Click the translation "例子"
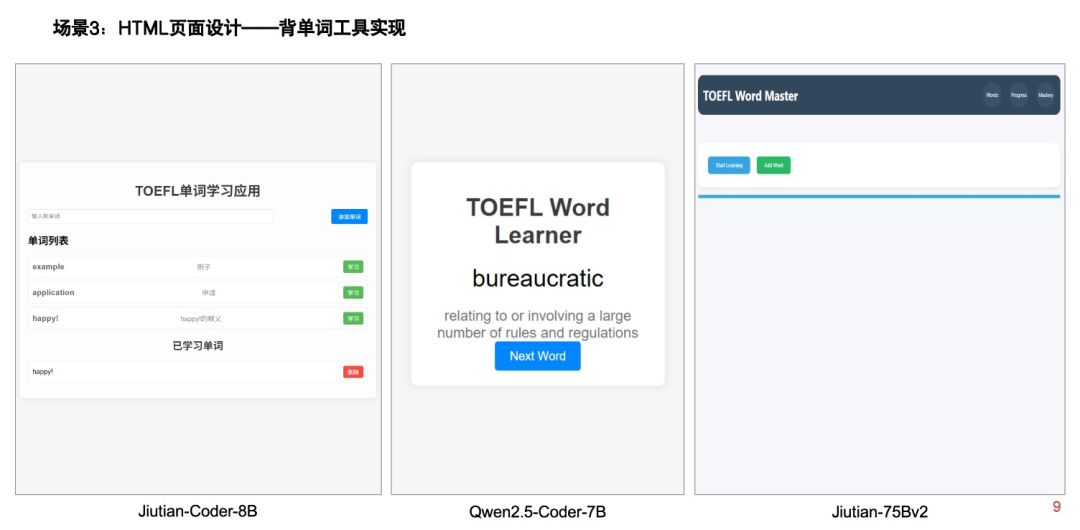 (203, 267)
